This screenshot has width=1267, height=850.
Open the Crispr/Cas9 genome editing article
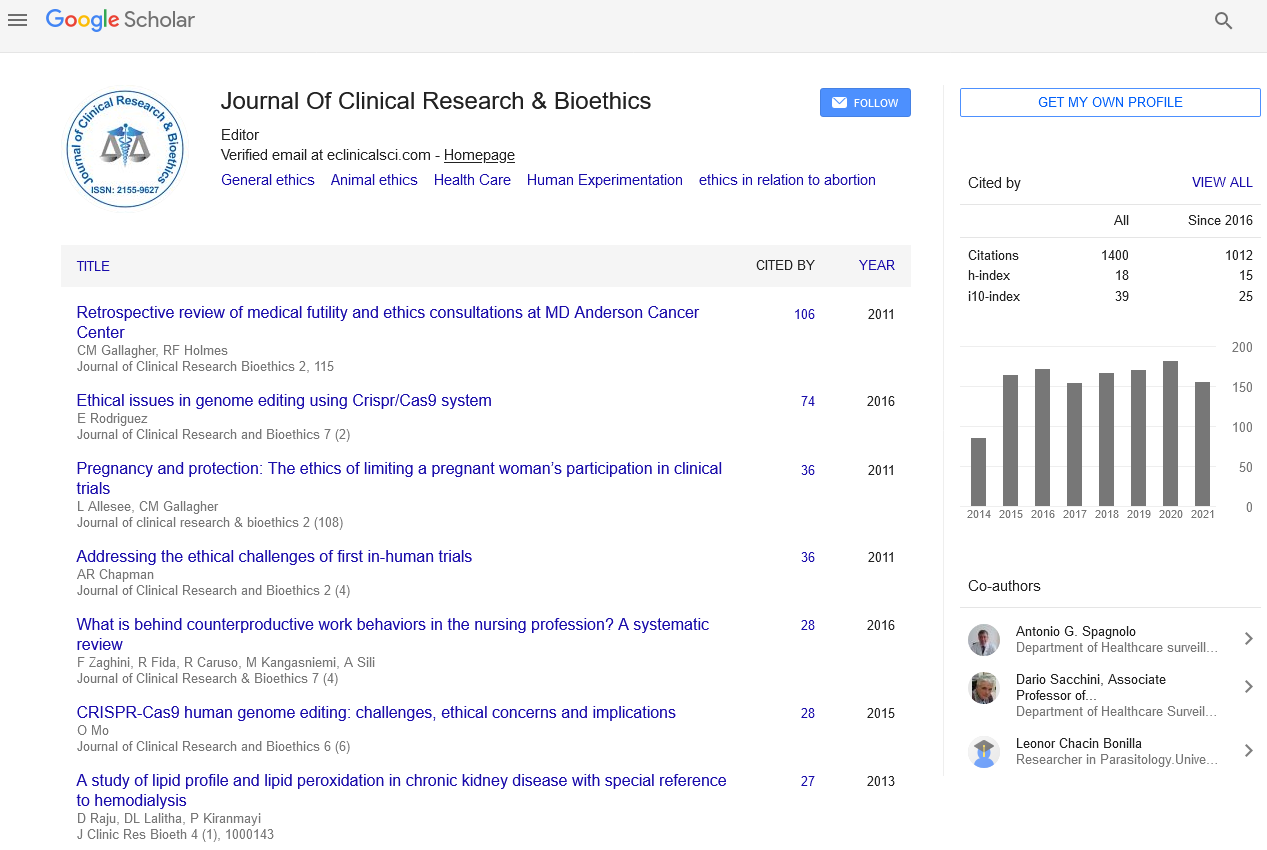click(284, 401)
